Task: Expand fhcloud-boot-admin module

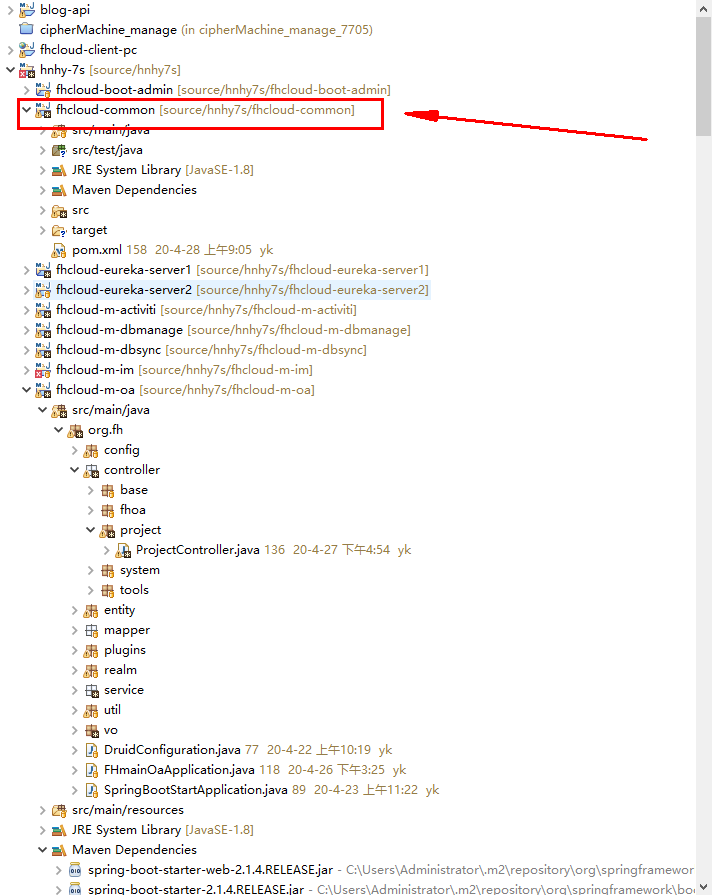Action: coord(26,90)
